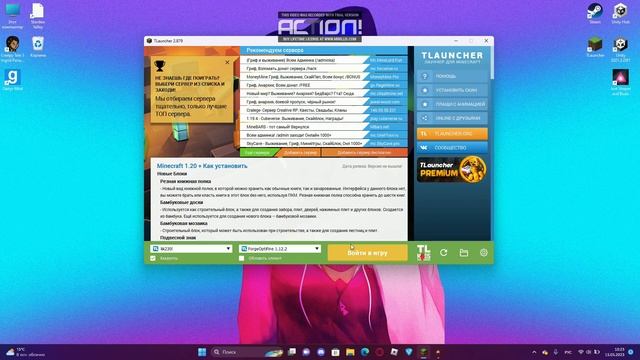Click the yellow Войти в игру button
This screenshot has width=640, height=360.
pos(367,253)
